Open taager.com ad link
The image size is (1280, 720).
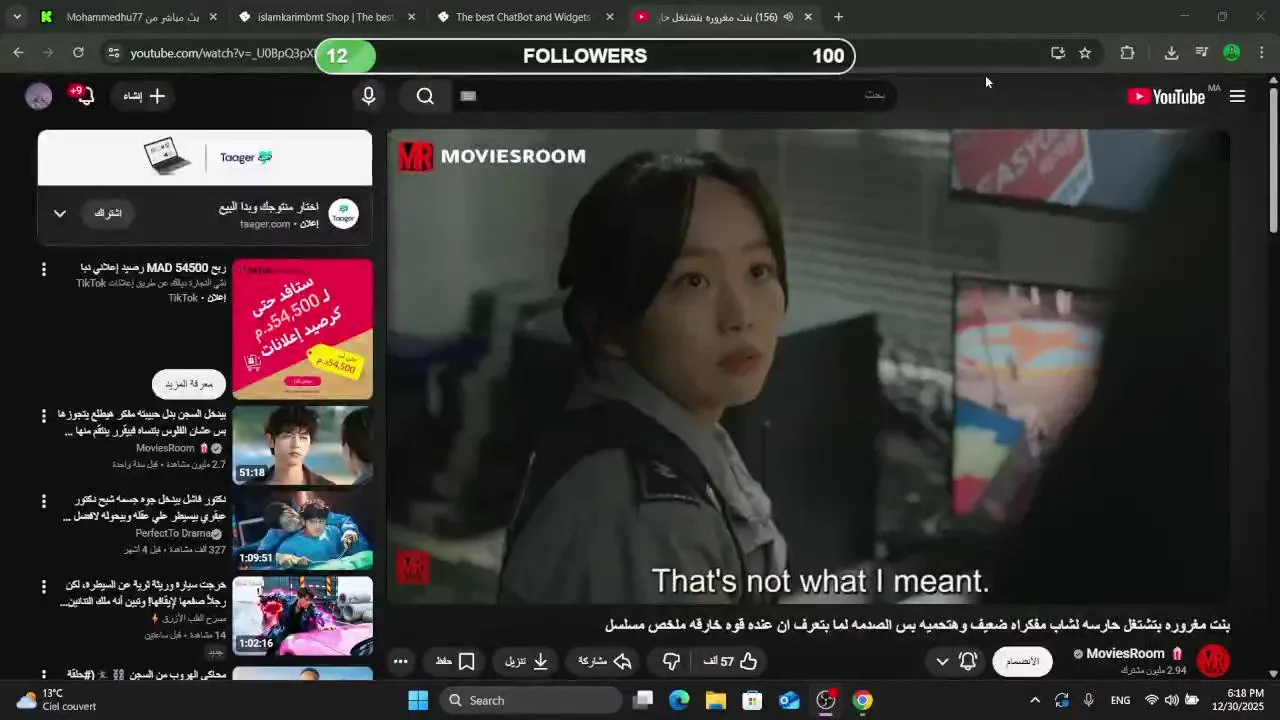[x=265, y=224]
